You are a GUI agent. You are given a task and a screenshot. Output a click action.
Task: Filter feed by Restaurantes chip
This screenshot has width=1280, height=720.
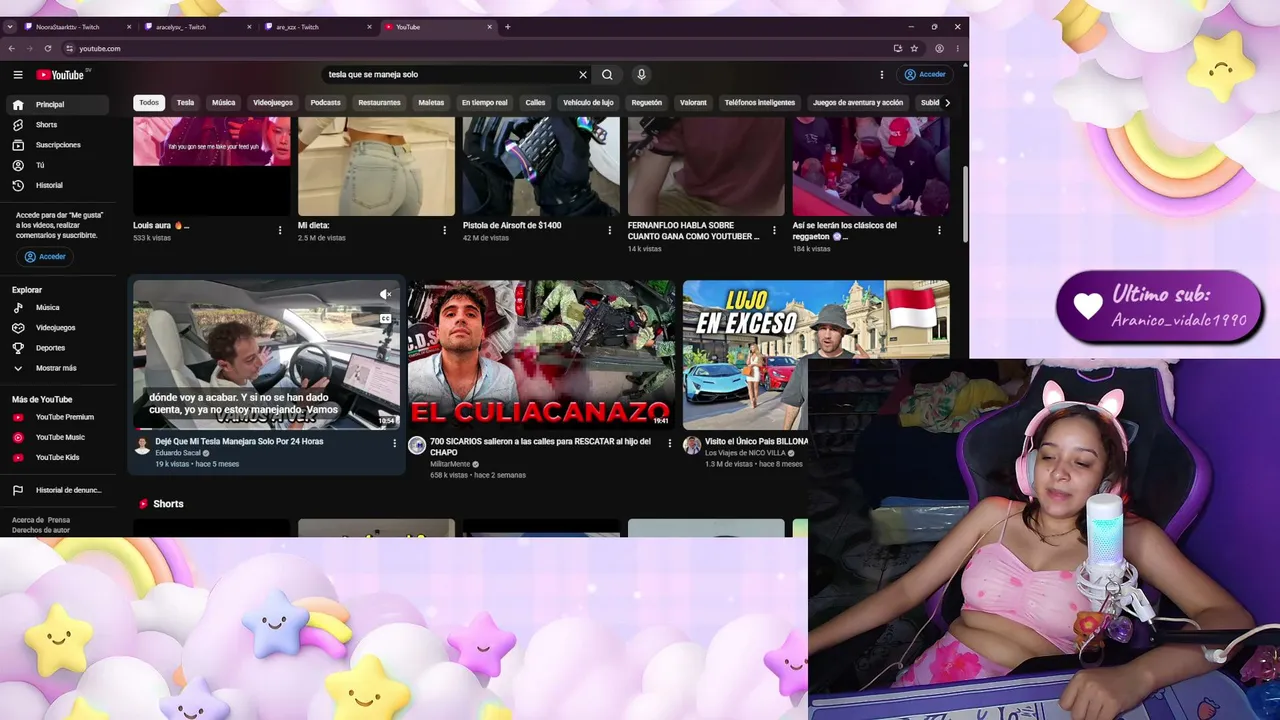pos(379,103)
